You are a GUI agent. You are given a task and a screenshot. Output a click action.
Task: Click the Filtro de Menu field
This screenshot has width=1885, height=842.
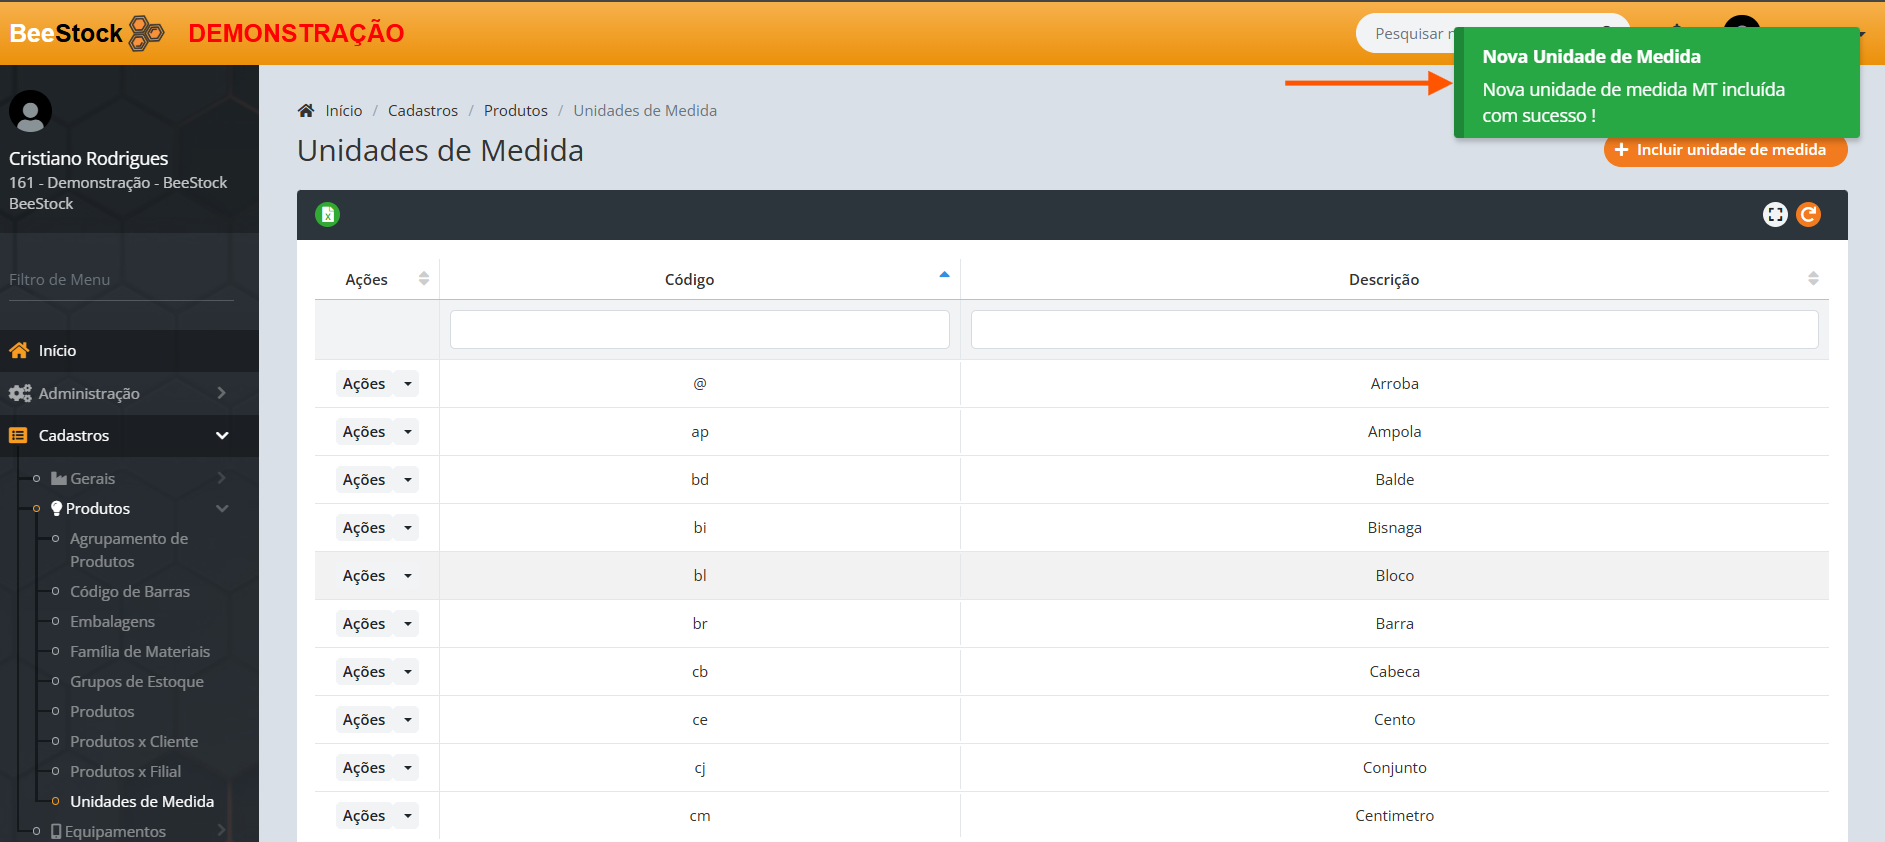click(x=120, y=280)
